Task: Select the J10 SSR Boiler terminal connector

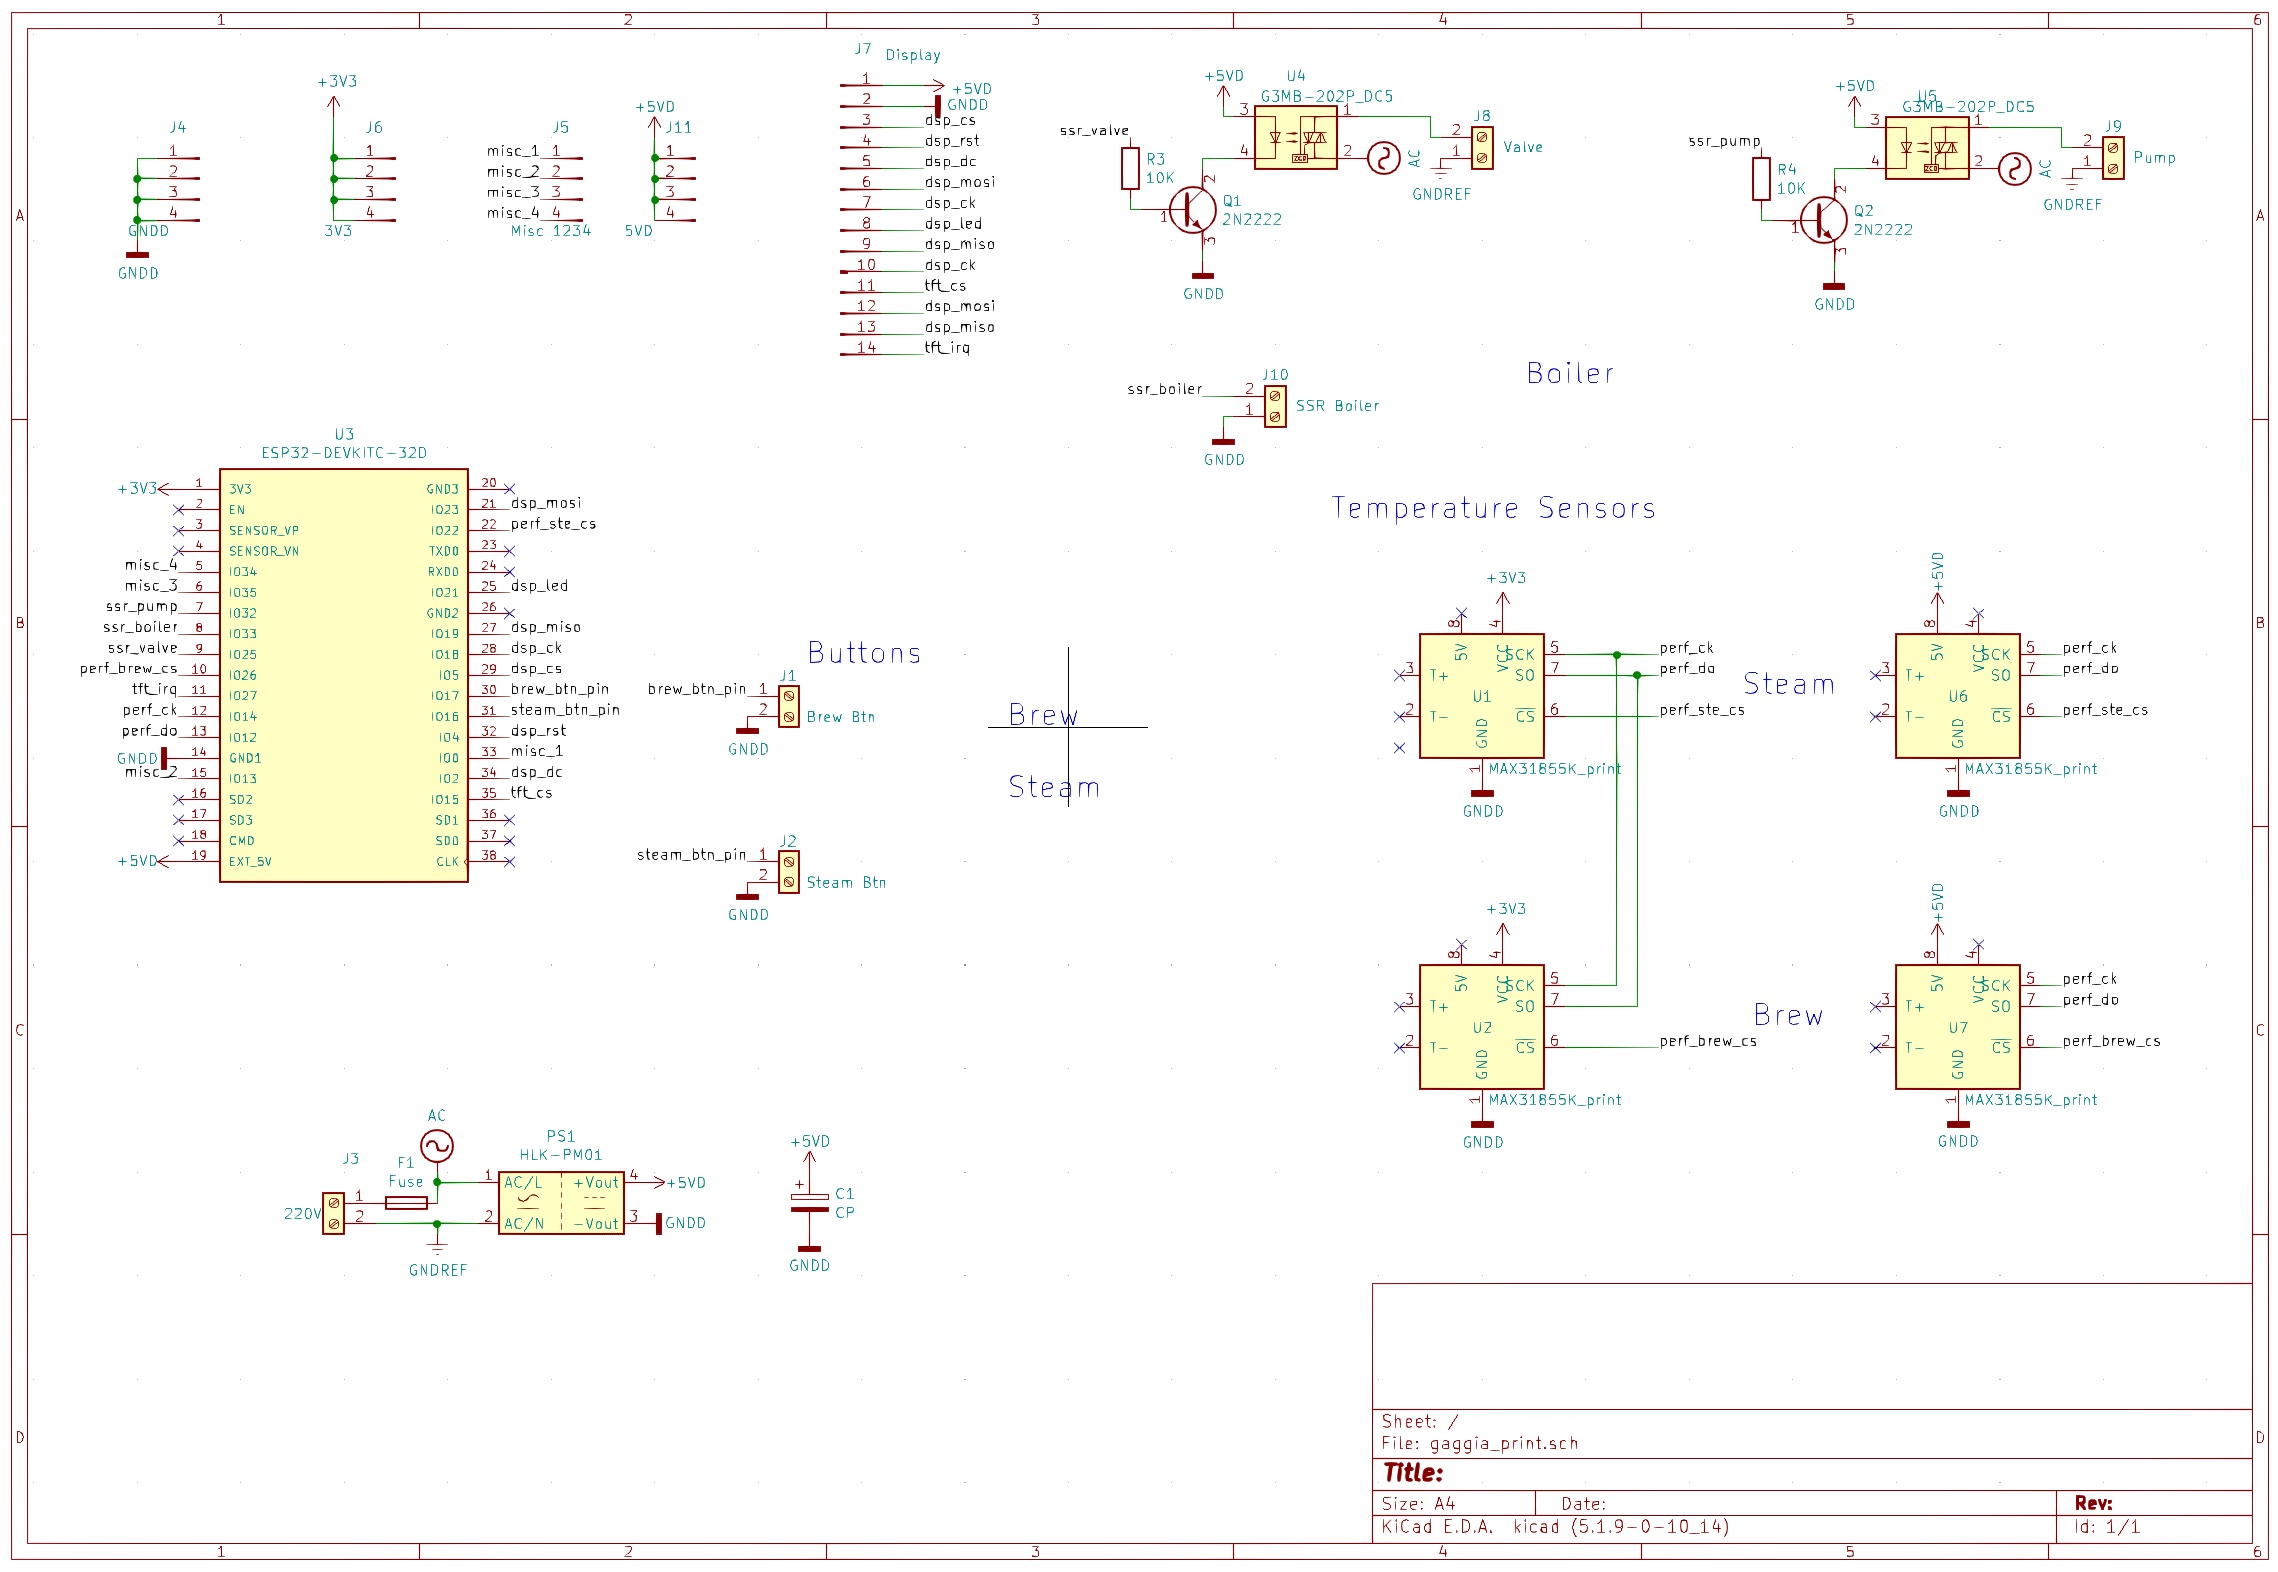Action: click(1275, 406)
